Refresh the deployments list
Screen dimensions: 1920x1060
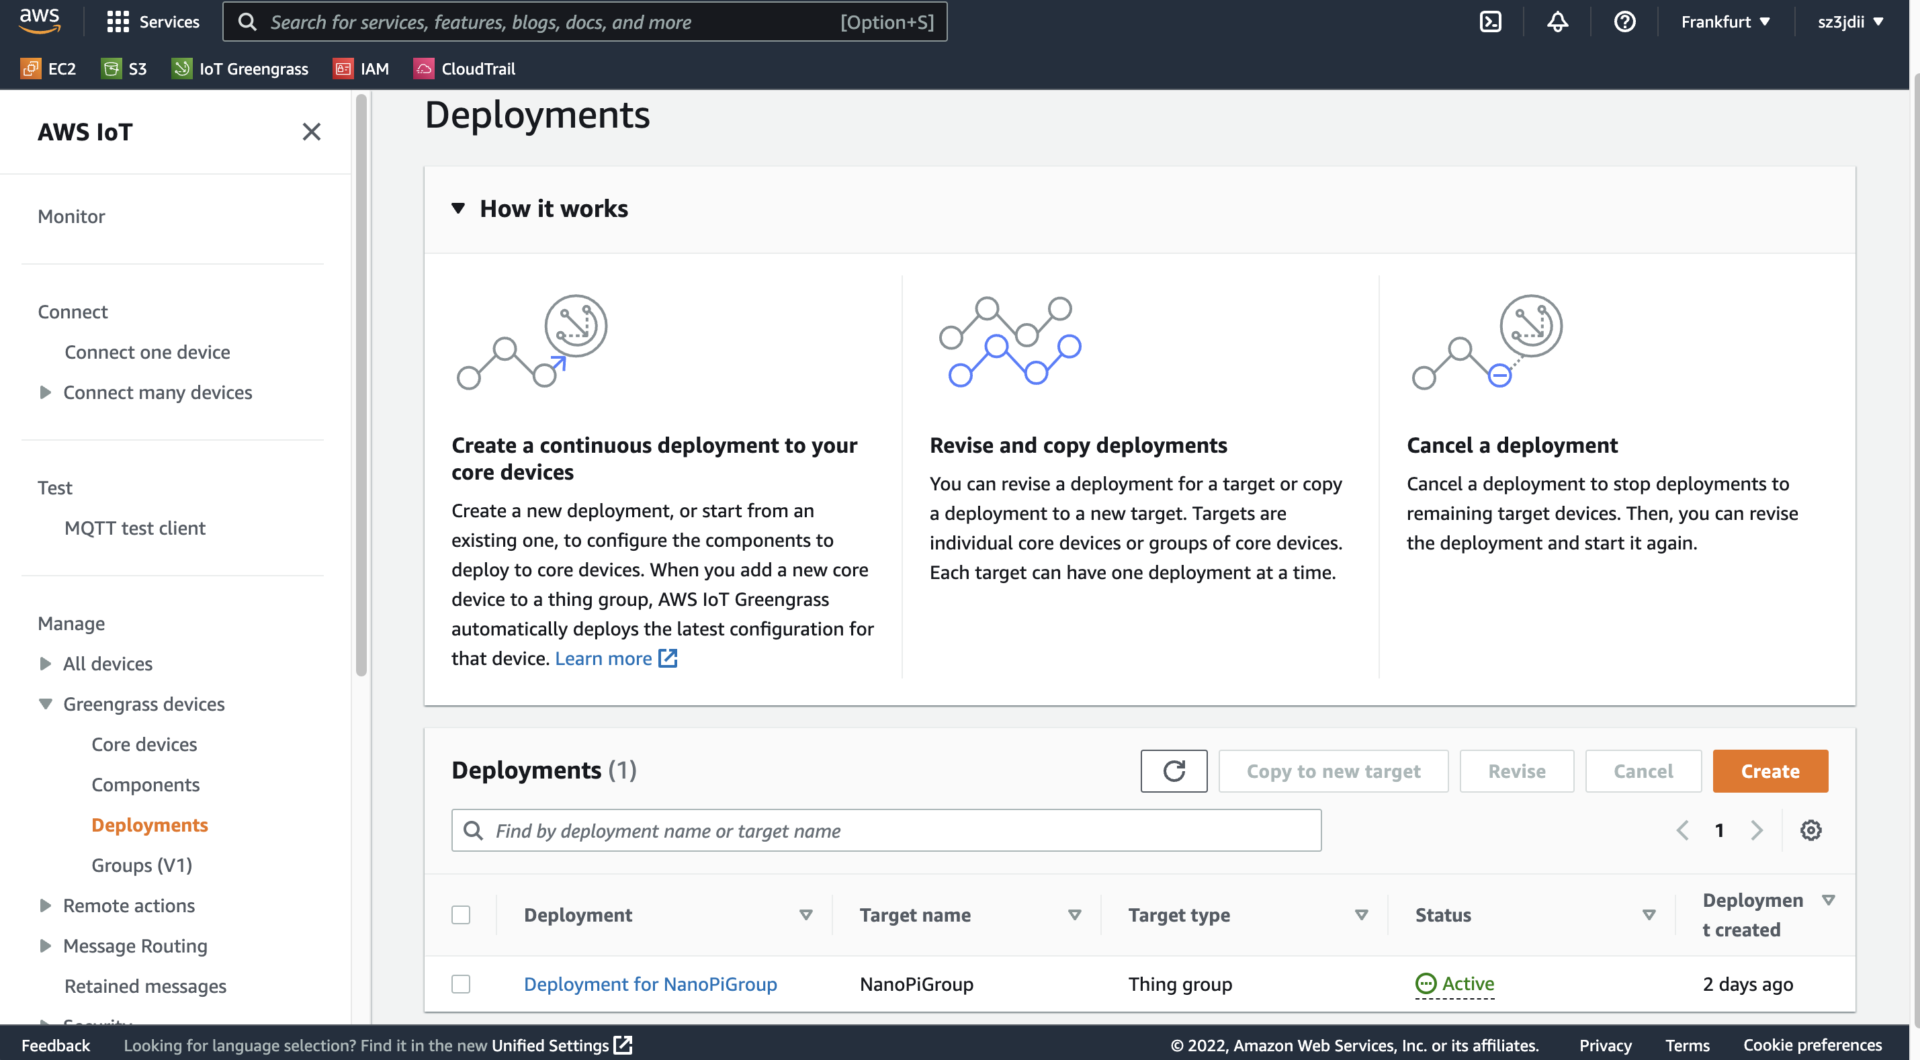1173,771
